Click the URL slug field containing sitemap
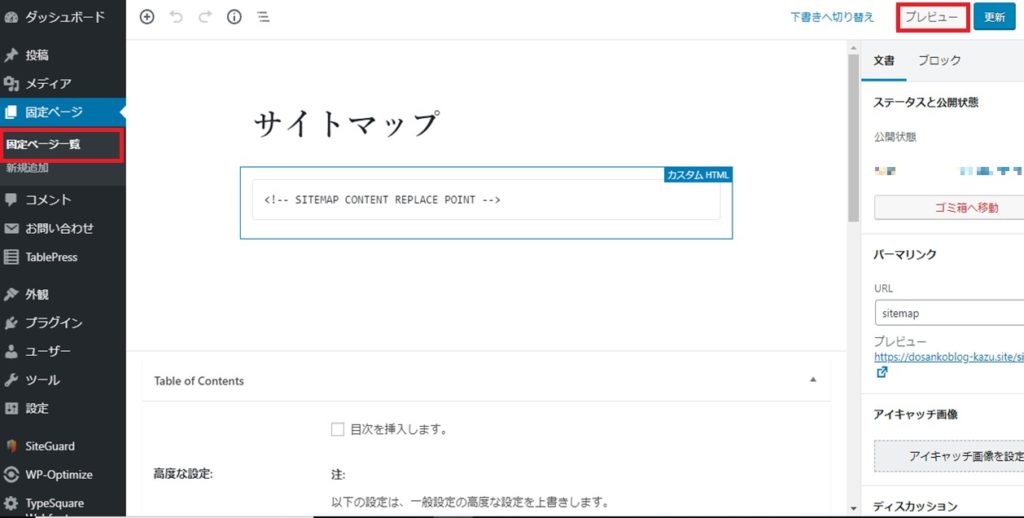Screen dimensions: 1024x518 coord(949,313)
